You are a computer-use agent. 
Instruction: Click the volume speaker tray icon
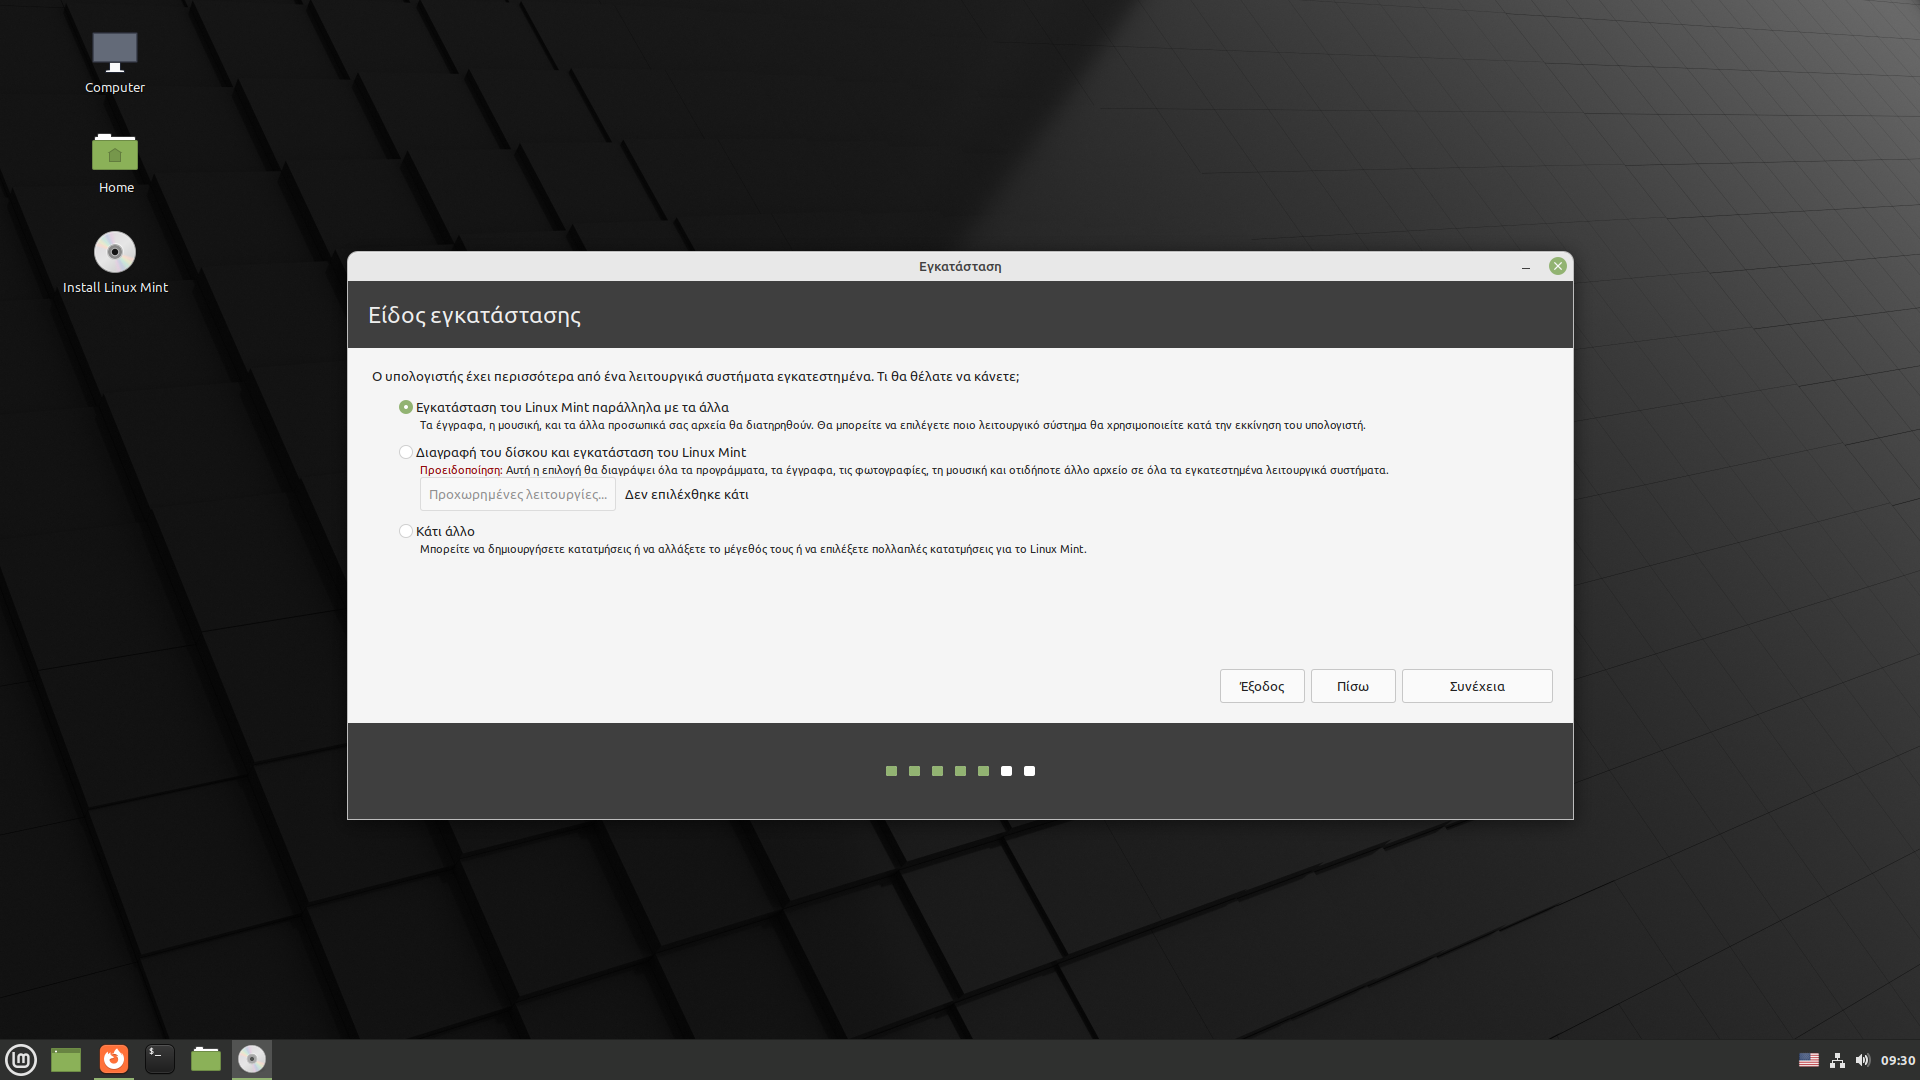tap(1862, 1060)
